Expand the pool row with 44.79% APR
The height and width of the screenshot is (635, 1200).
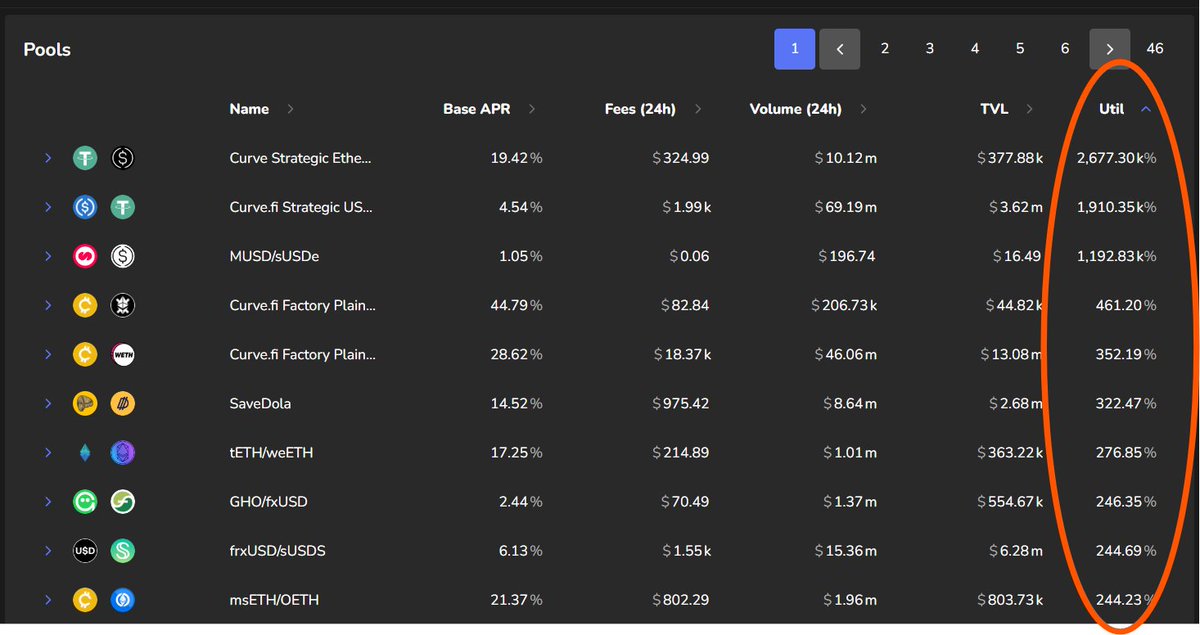tap(47, 305)
